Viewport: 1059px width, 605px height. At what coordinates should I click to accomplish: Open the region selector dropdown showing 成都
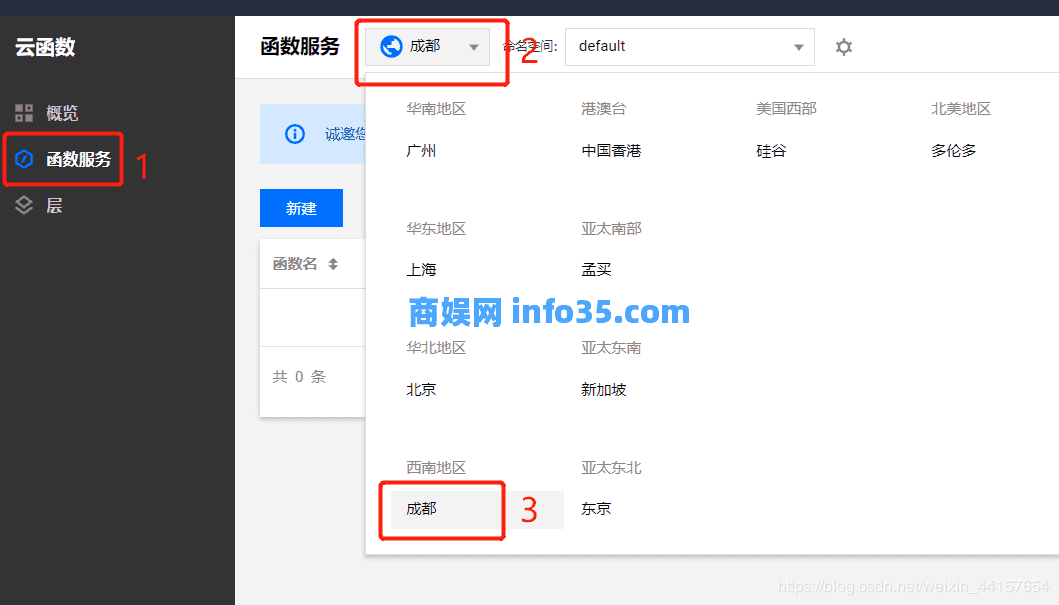430,45
